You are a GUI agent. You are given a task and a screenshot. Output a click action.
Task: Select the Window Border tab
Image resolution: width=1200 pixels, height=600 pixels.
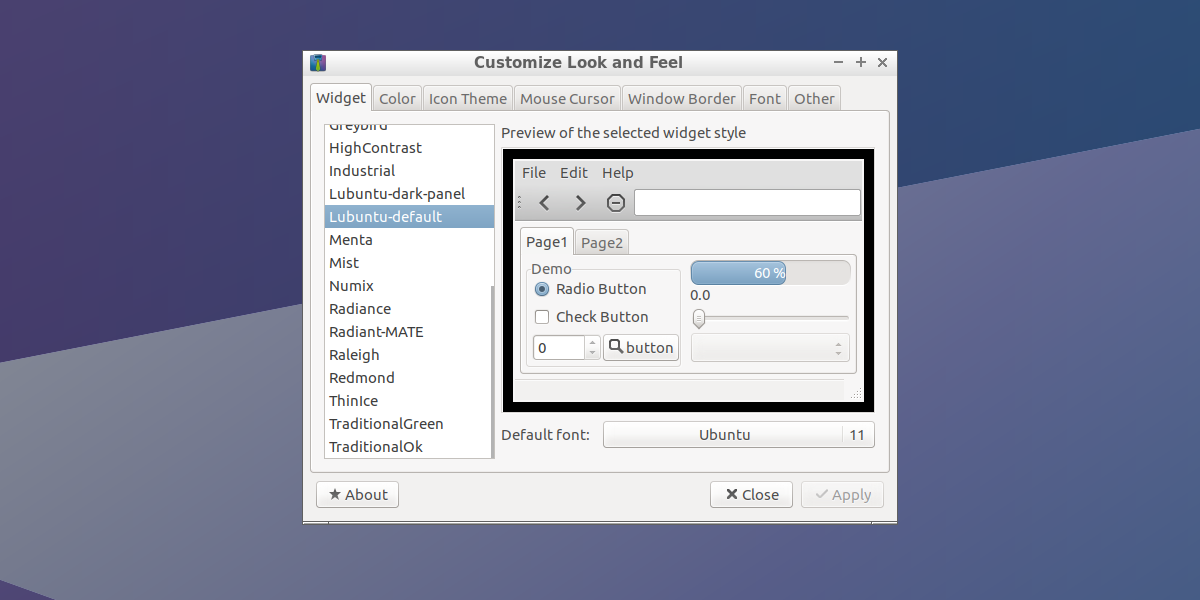[681, 98]
